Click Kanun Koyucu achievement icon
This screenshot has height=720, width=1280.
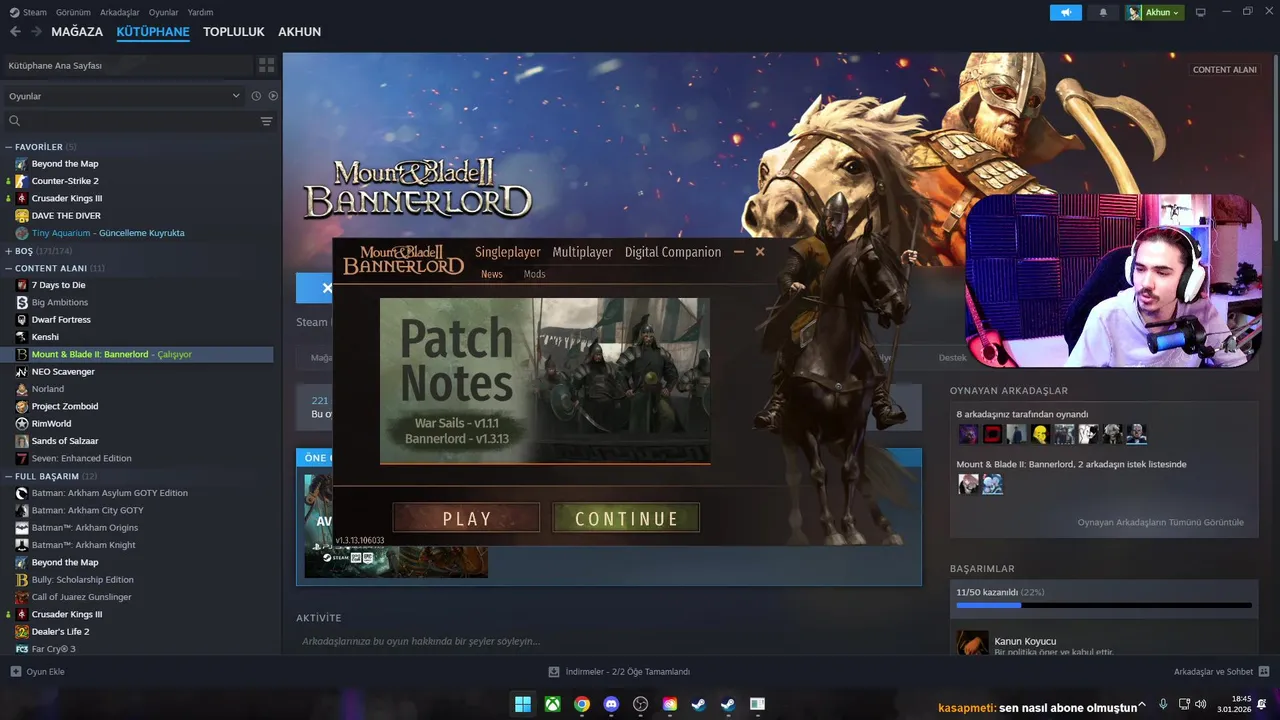(x=972, y=643)
